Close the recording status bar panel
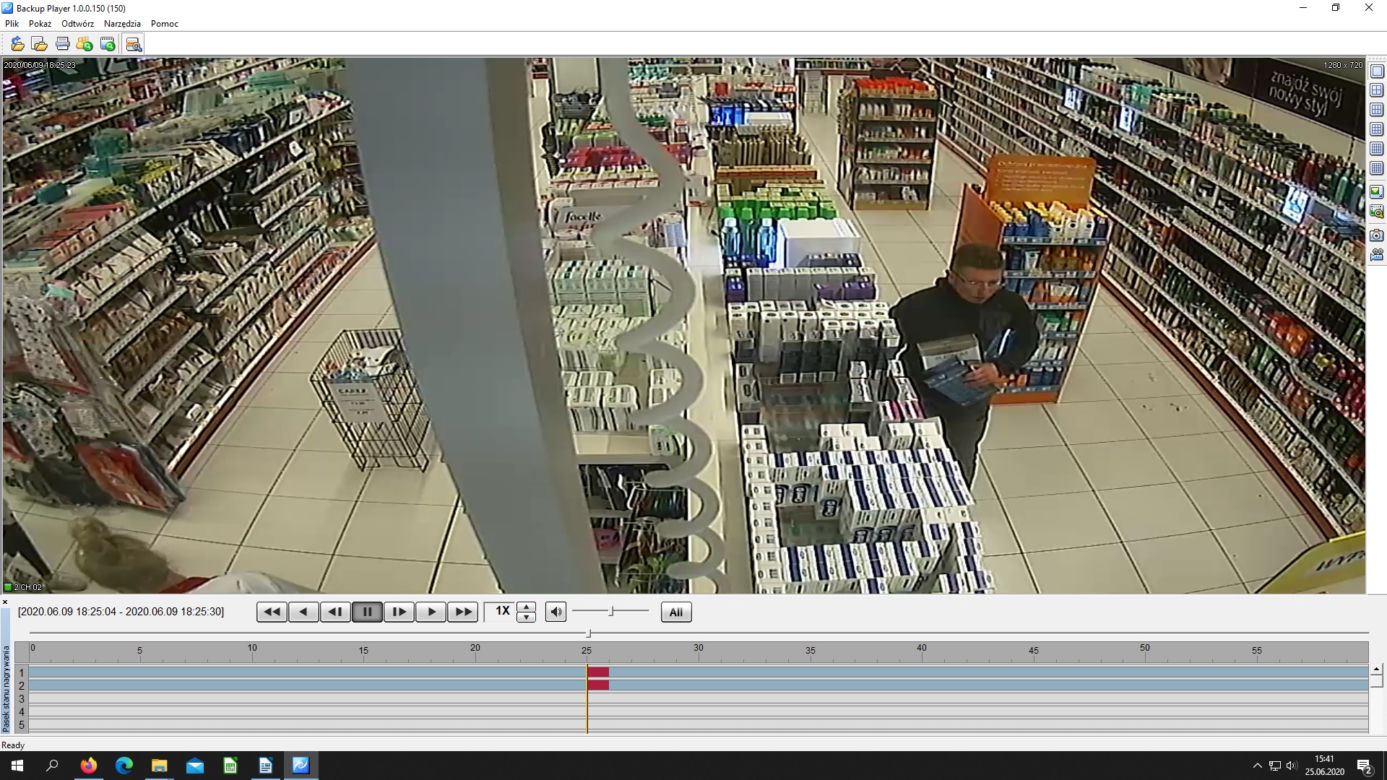The height and width of the screenshot is (780, 1387). click(x=5, y=602)
